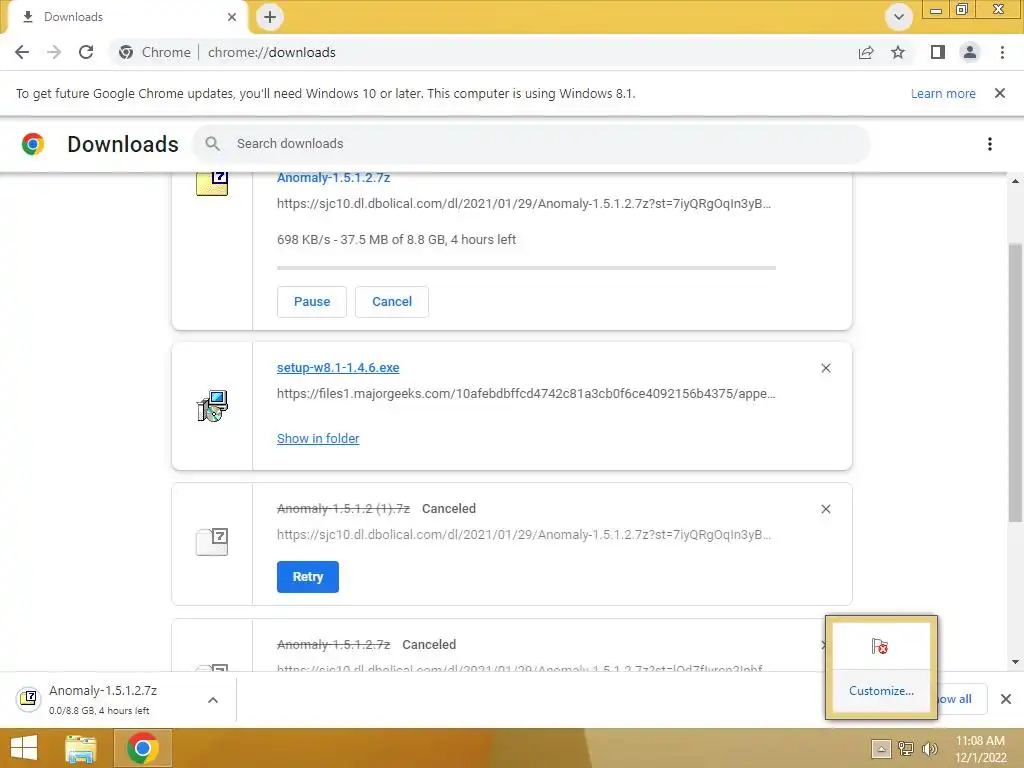Toggle the side panel icon
The height and width of the screenshot is (768, 1024).
[938, 52]
